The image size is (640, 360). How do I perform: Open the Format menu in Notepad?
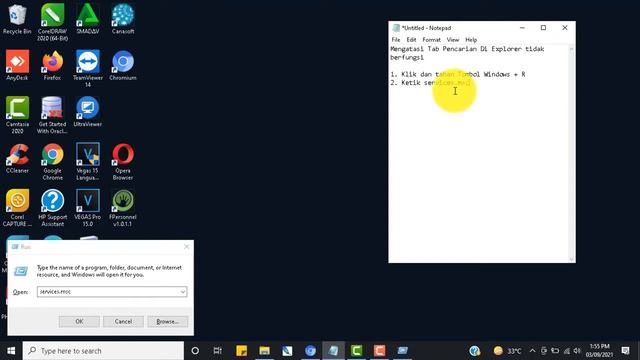click(431, 40)
